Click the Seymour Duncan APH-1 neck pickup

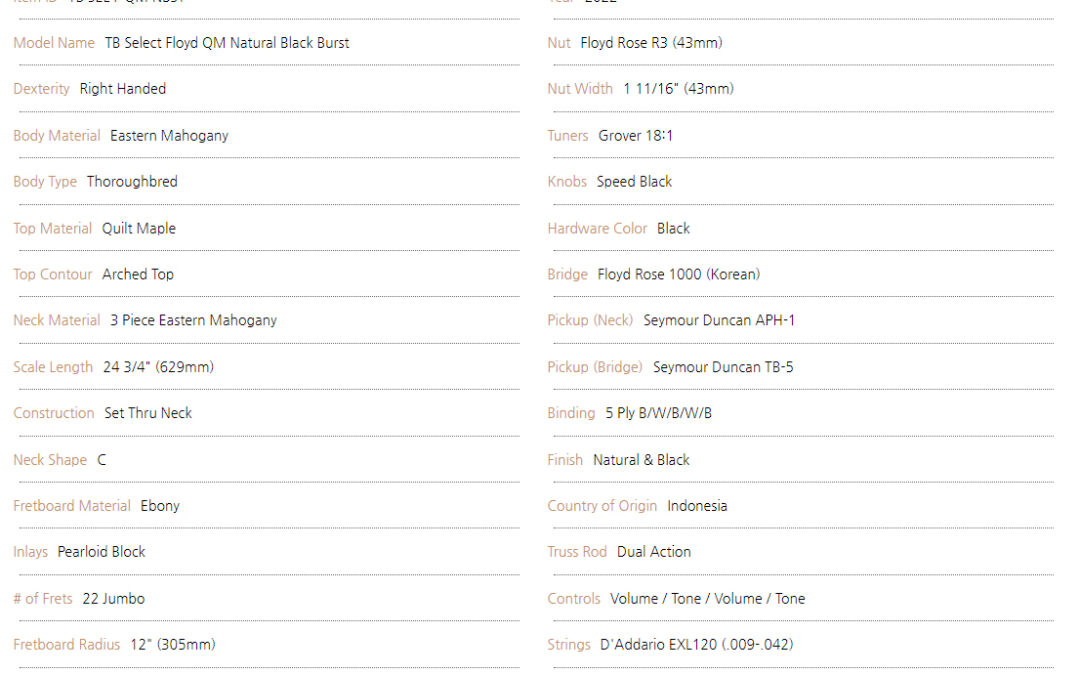pyautogui.click(x=718, y=320)
